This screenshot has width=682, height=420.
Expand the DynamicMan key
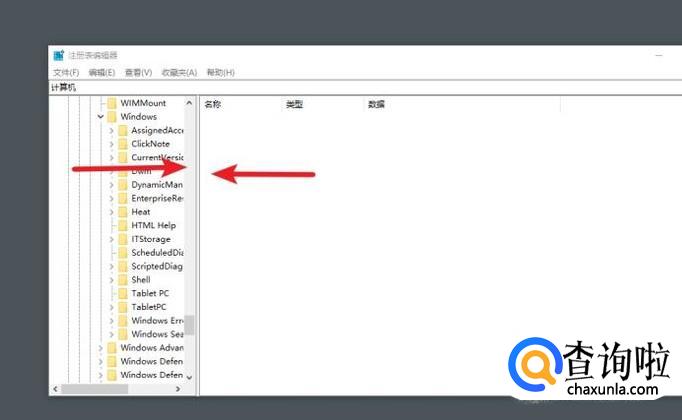click(111, 185)
